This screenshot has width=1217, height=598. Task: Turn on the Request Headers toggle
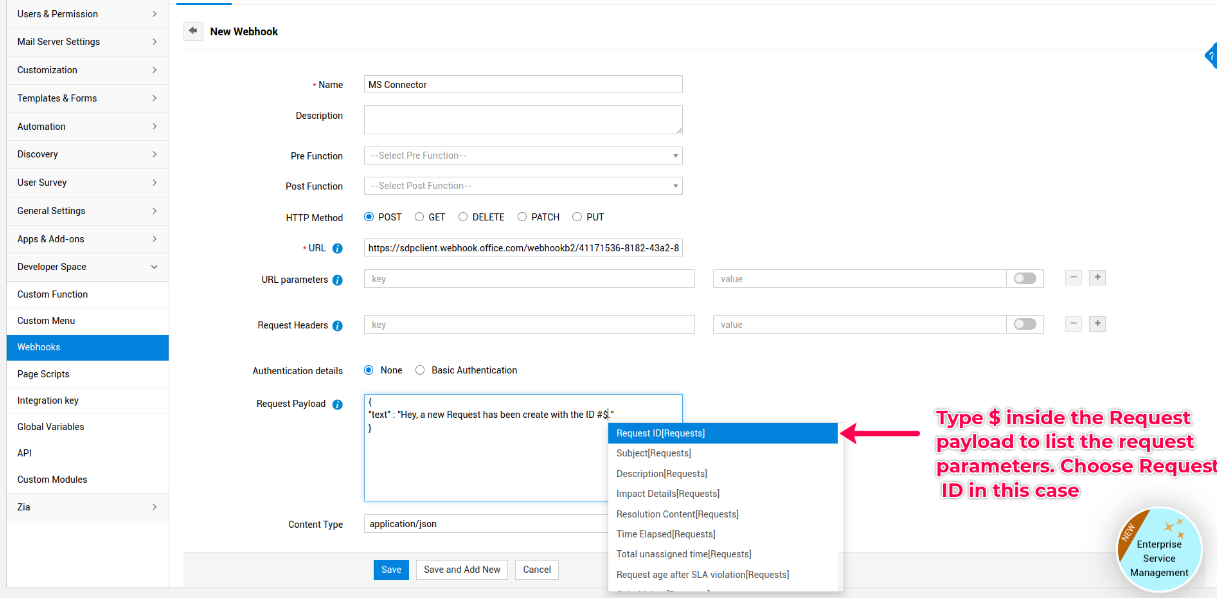point(1025,325)
